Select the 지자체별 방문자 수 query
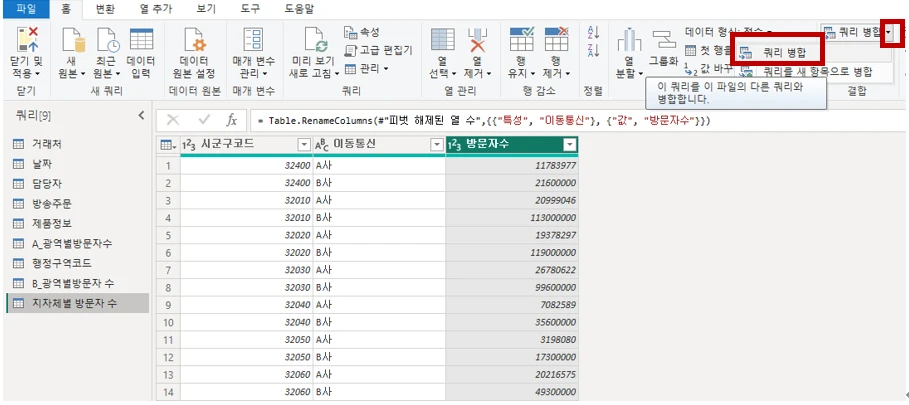The image size is (909, 405). (x=77, y=303)
